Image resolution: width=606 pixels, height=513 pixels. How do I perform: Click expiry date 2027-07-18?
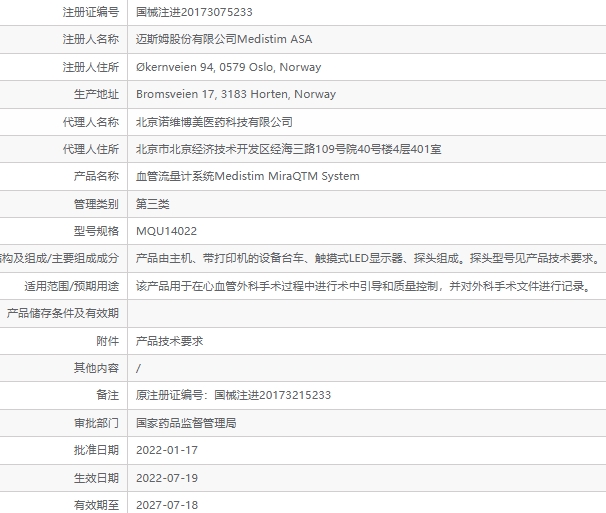pos(167,505)
